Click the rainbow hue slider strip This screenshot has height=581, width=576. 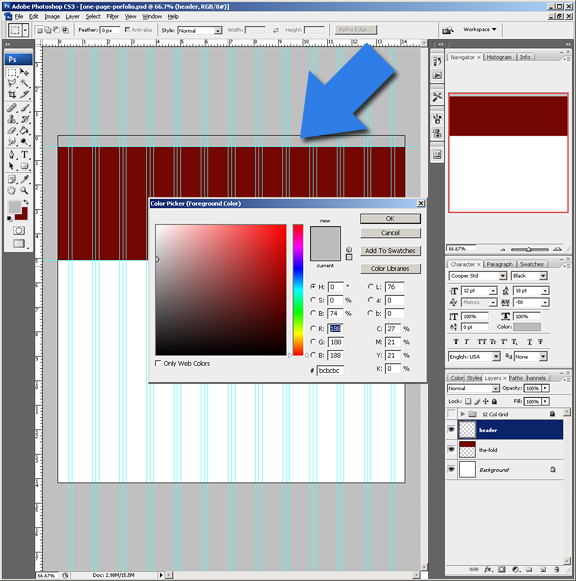(x=298, y=290)
